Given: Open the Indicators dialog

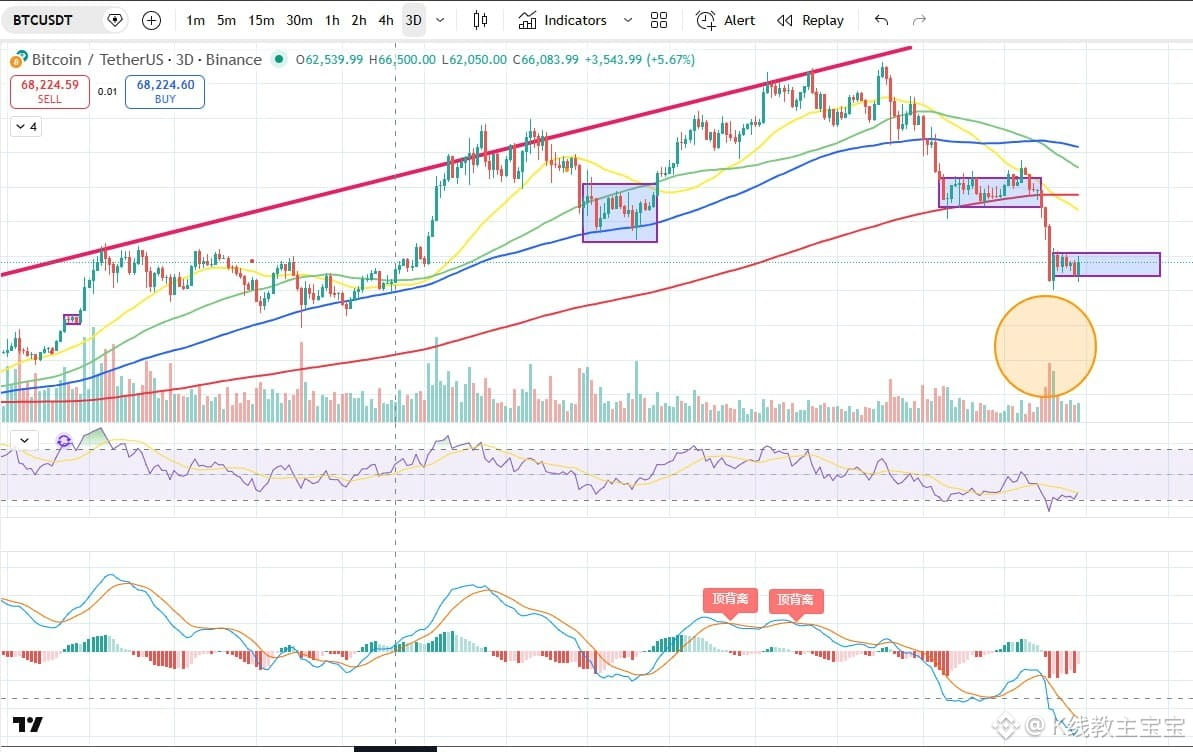Looking at the screenshot, I should (562, 21).
